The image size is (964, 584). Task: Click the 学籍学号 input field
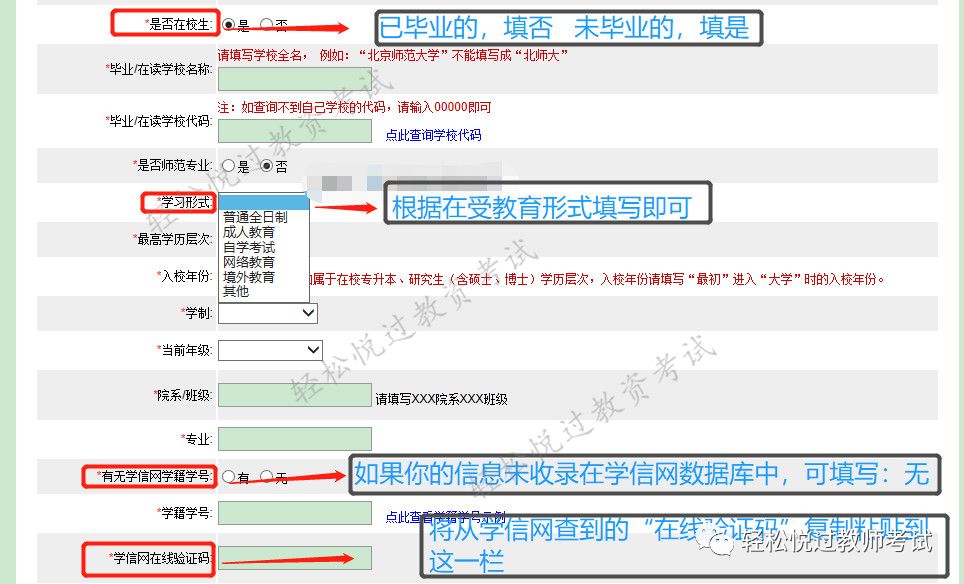point(295,513)
